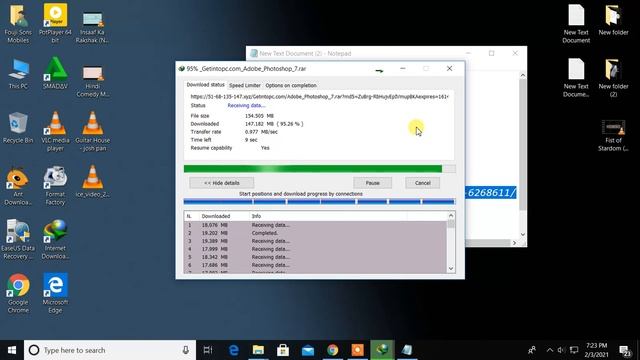
Task: Click the Receiving data... status text
Action: pos(246,105)
